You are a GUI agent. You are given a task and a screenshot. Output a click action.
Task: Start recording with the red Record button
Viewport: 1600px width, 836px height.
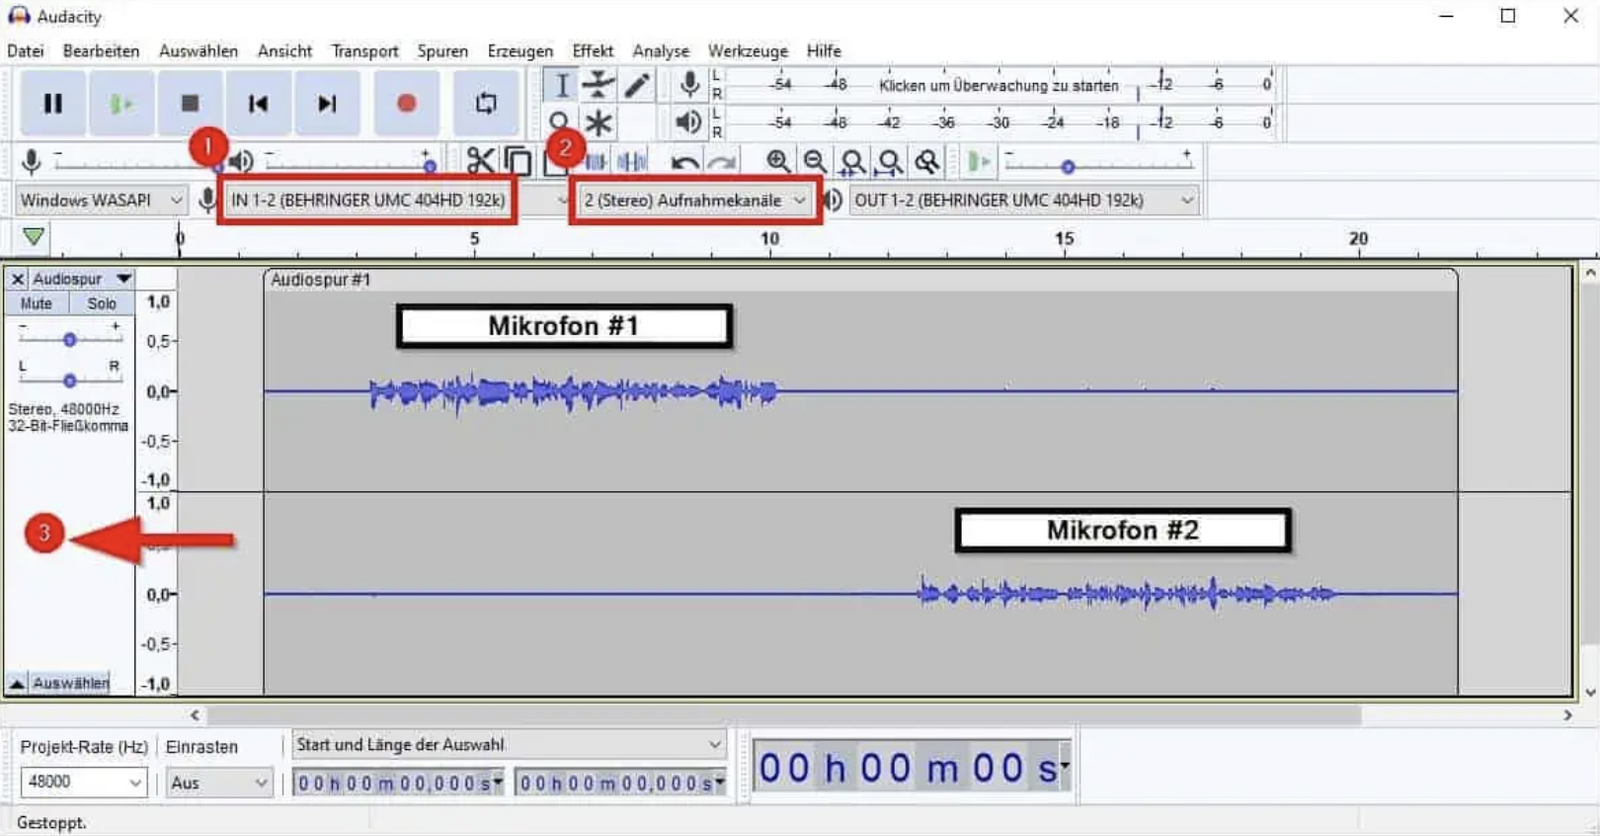406,103
